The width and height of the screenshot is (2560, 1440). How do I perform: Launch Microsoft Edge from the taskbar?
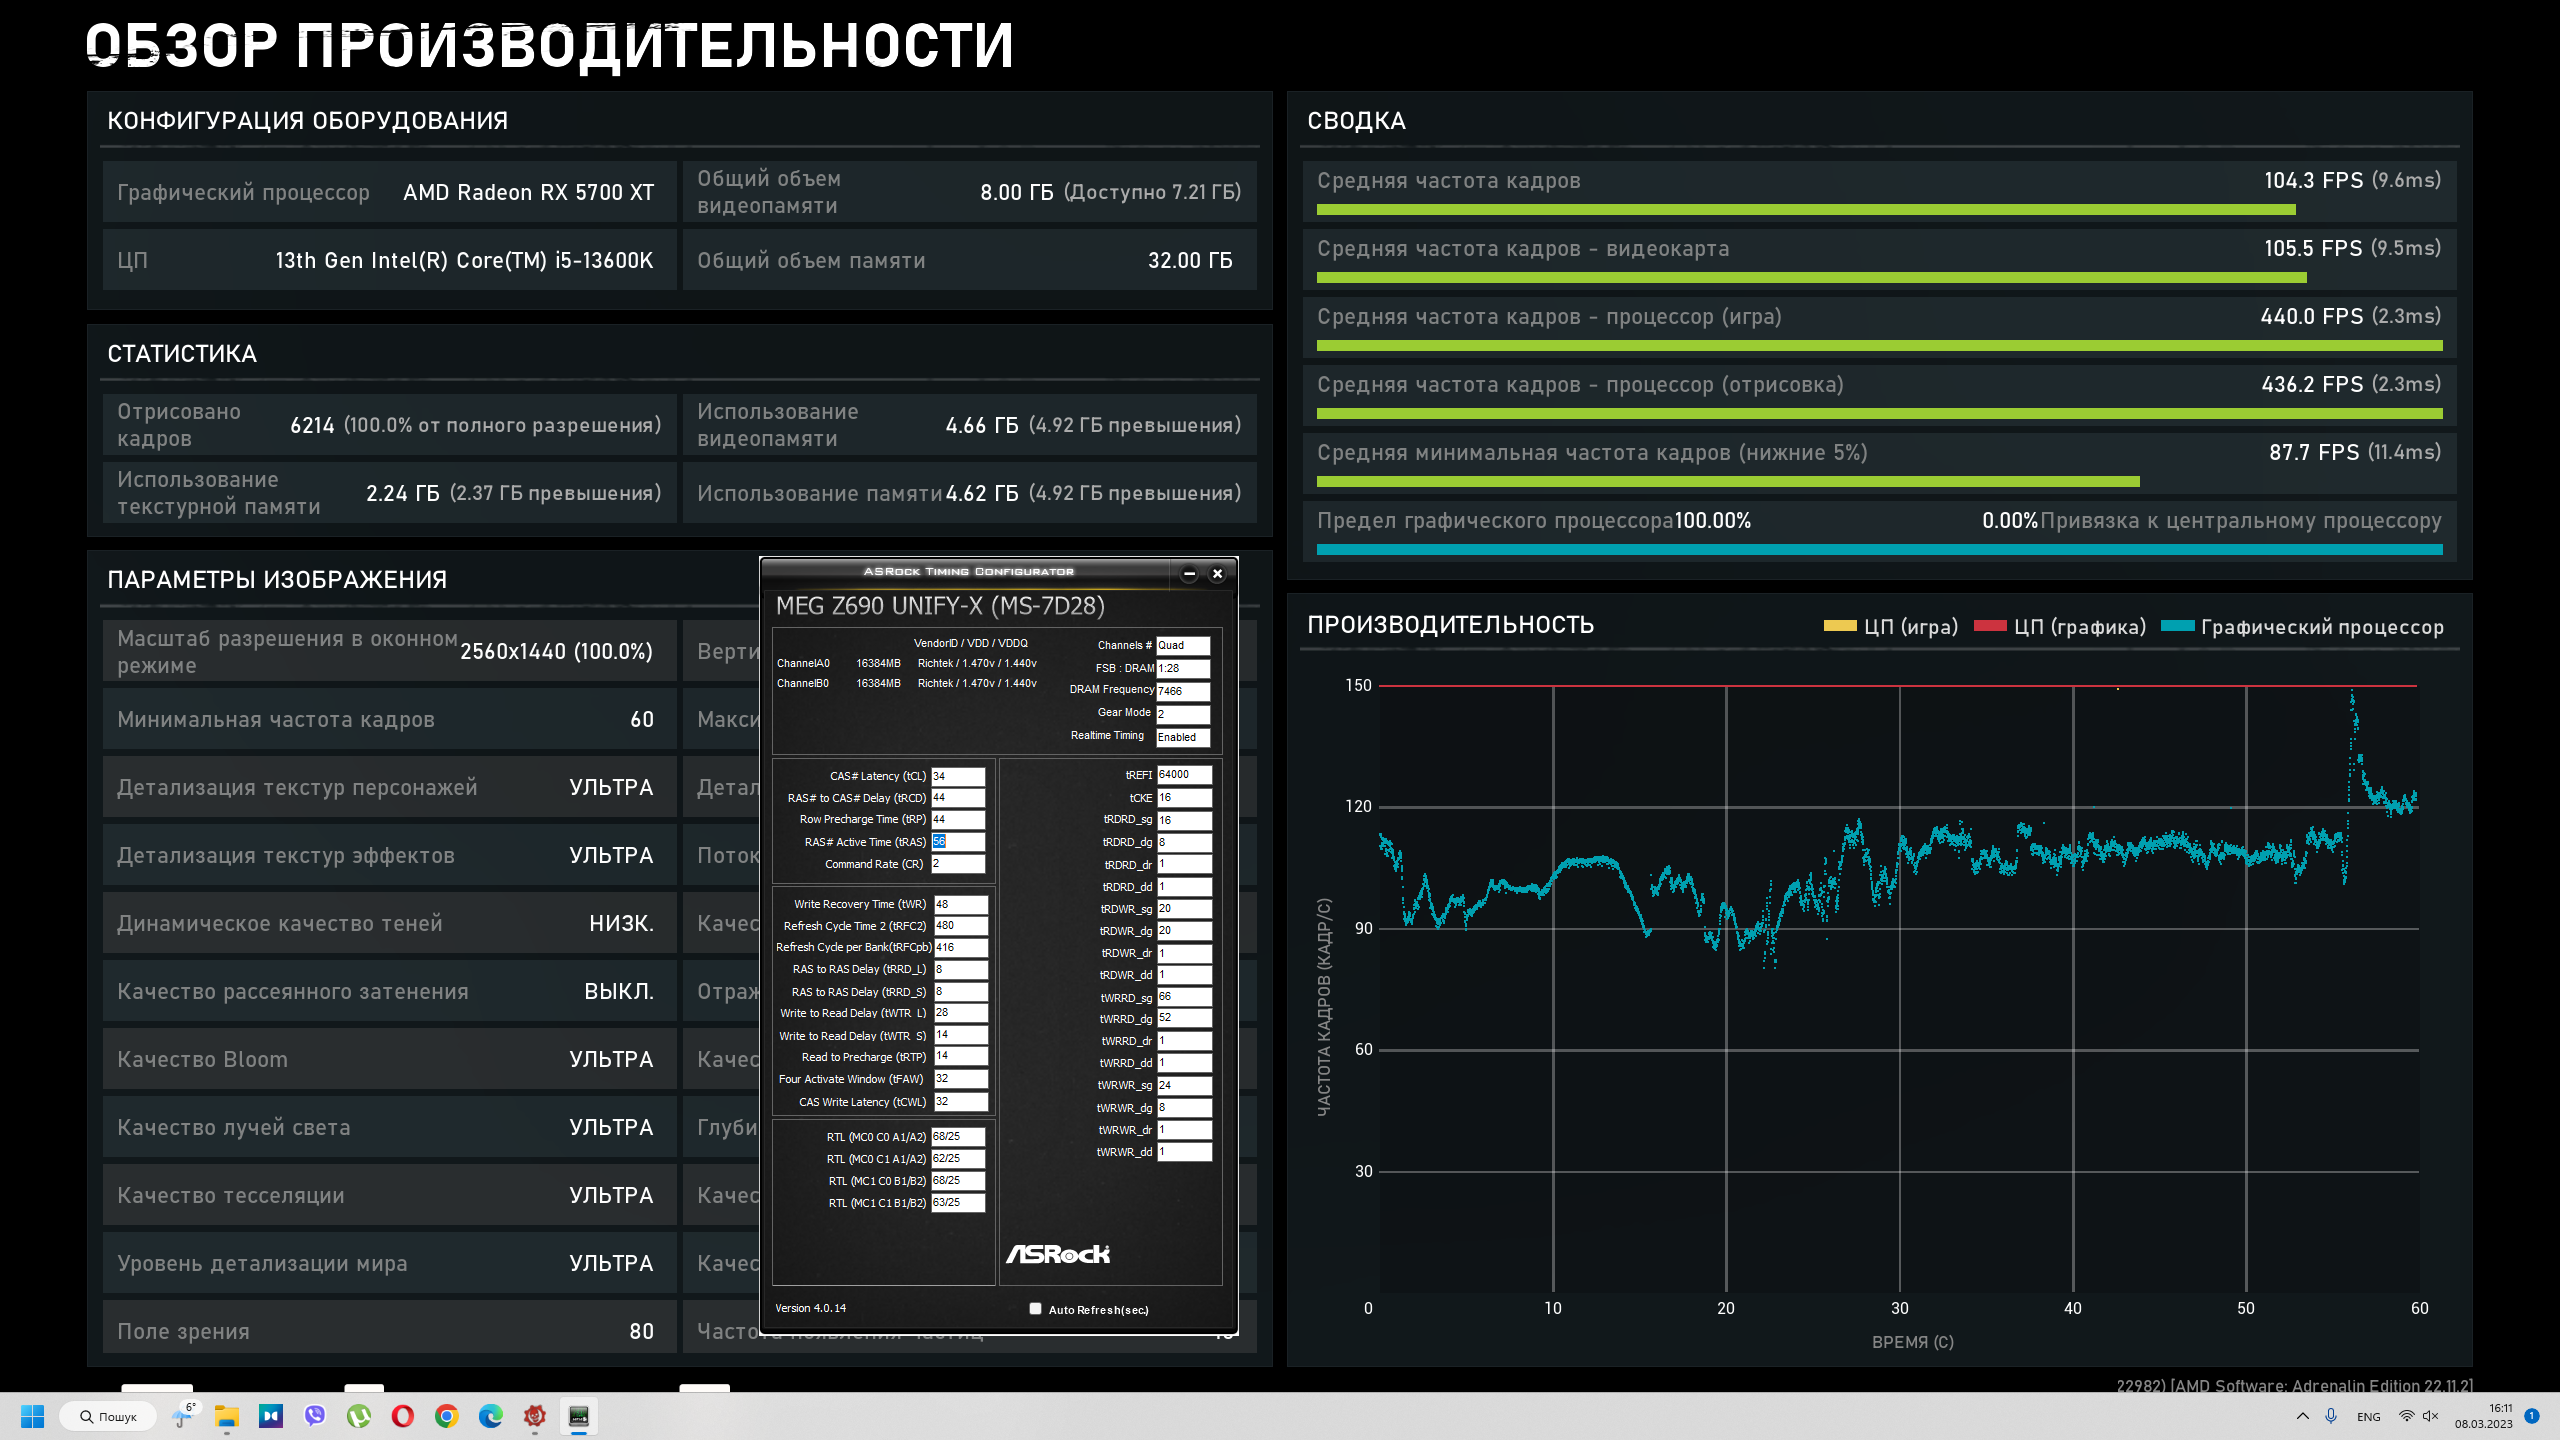click(x=491, y=1416)
